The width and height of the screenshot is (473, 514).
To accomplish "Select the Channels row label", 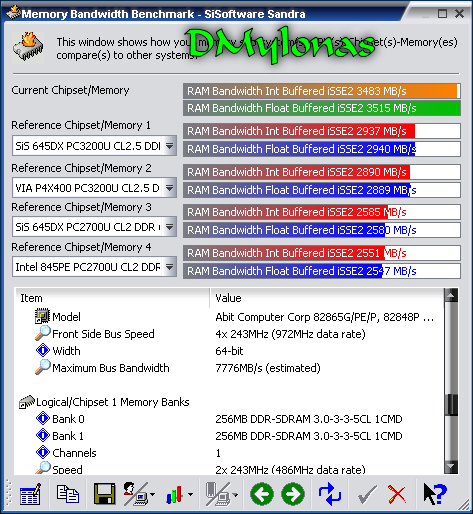I will [x=74, y=453].
